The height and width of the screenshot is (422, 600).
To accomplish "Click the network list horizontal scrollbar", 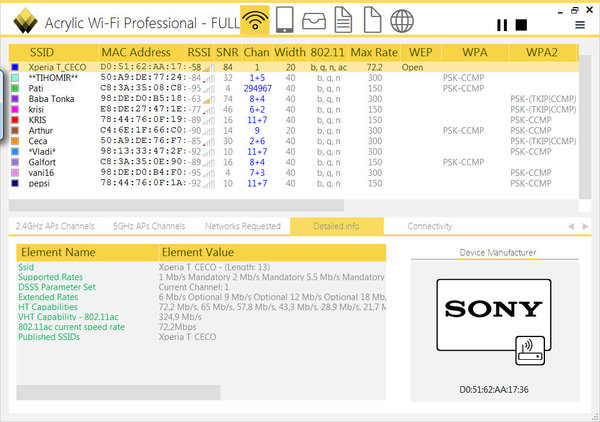I will [x=176, y=205].
